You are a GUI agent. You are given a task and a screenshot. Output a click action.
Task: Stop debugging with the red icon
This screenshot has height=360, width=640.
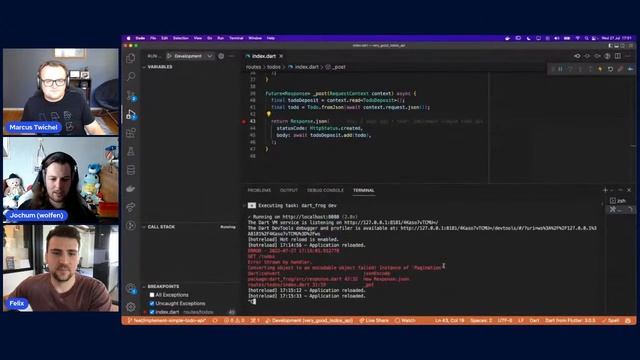(620, 69)
